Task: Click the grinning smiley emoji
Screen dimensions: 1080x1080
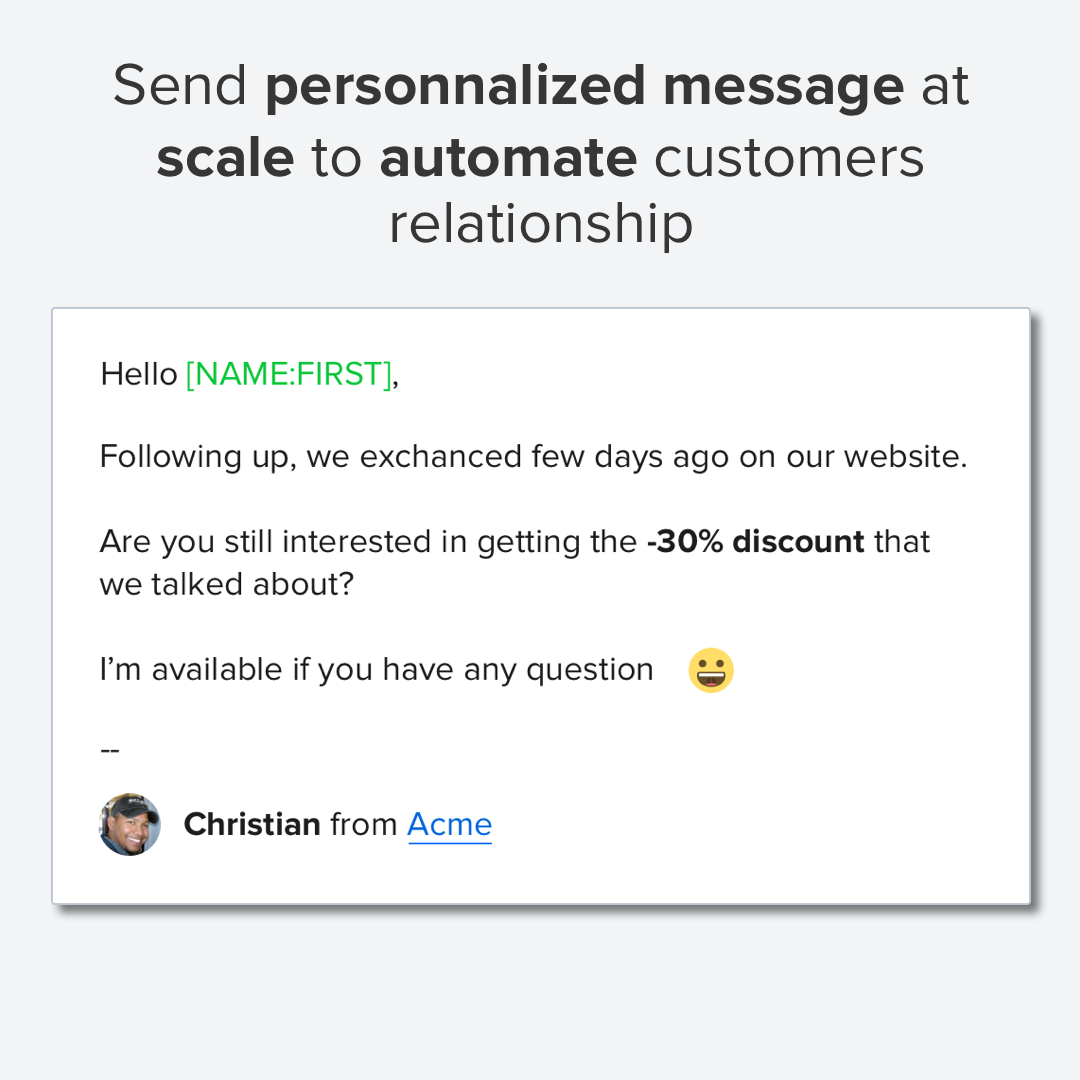Action: (711, 670)
